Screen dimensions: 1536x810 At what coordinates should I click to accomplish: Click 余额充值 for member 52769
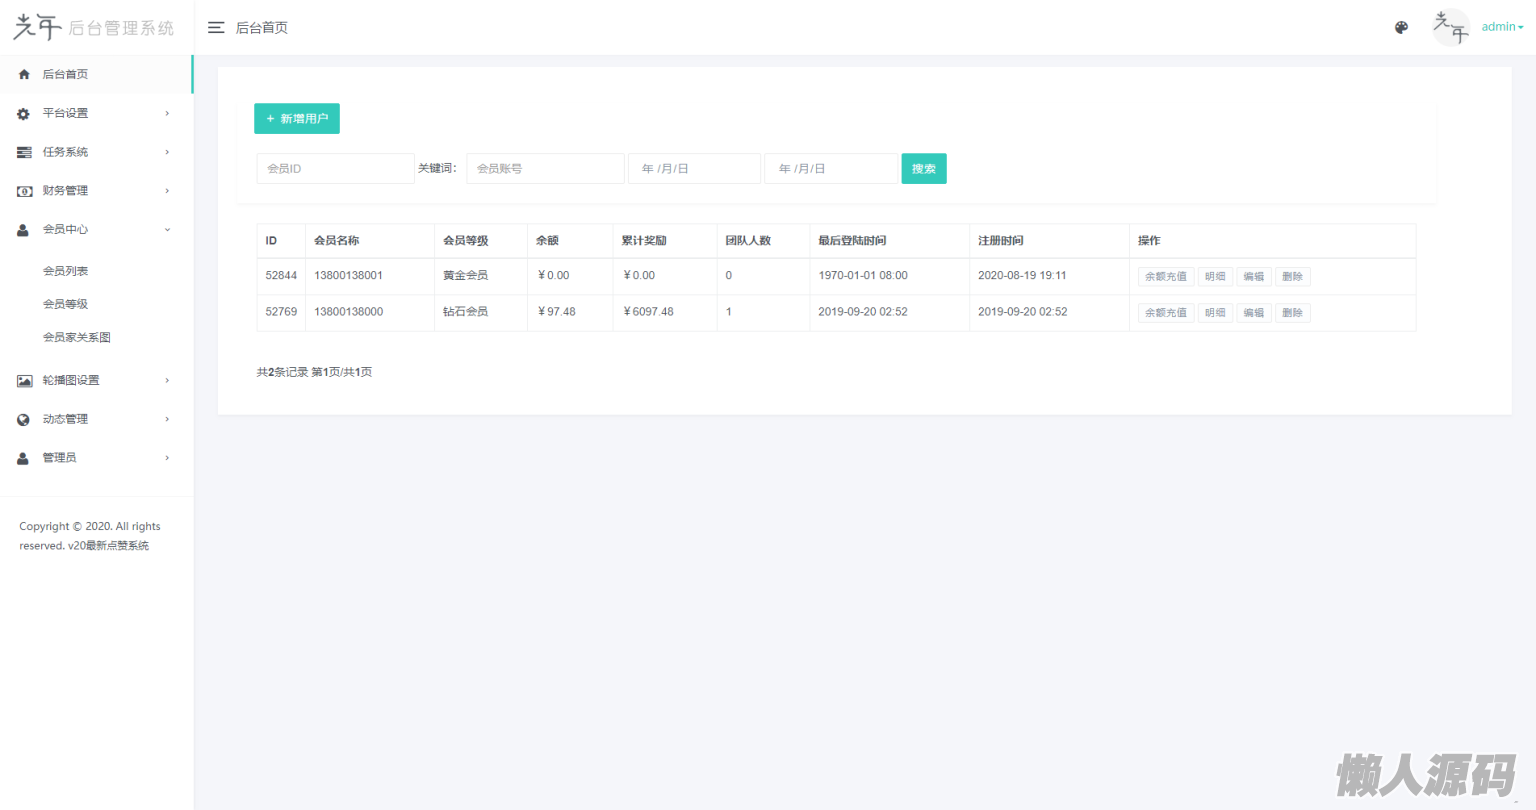(1165, 313)
